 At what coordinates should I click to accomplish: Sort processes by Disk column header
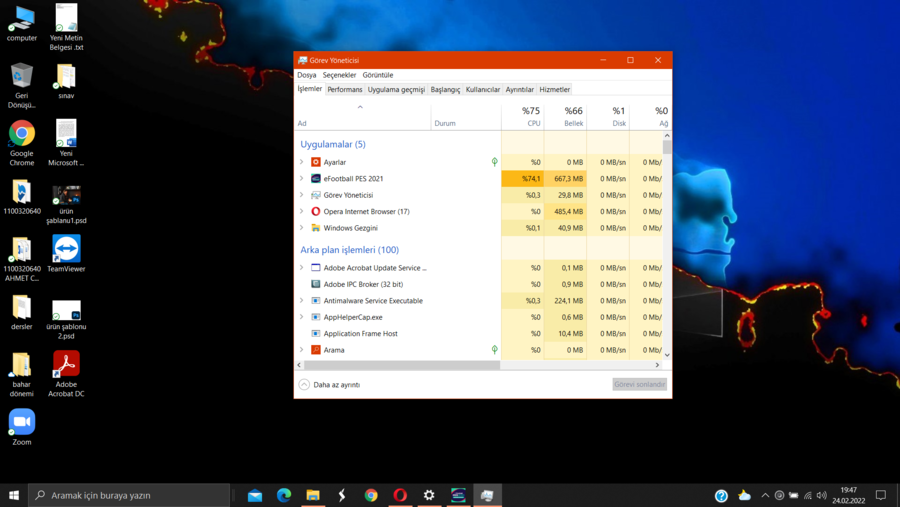(x=608, y=116)
